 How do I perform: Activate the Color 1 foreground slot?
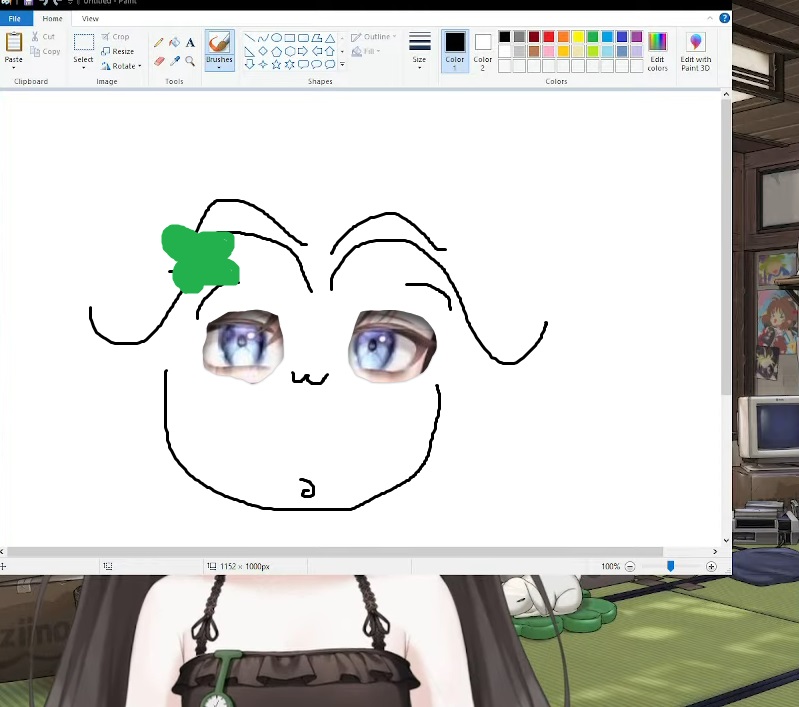point(455,50)
